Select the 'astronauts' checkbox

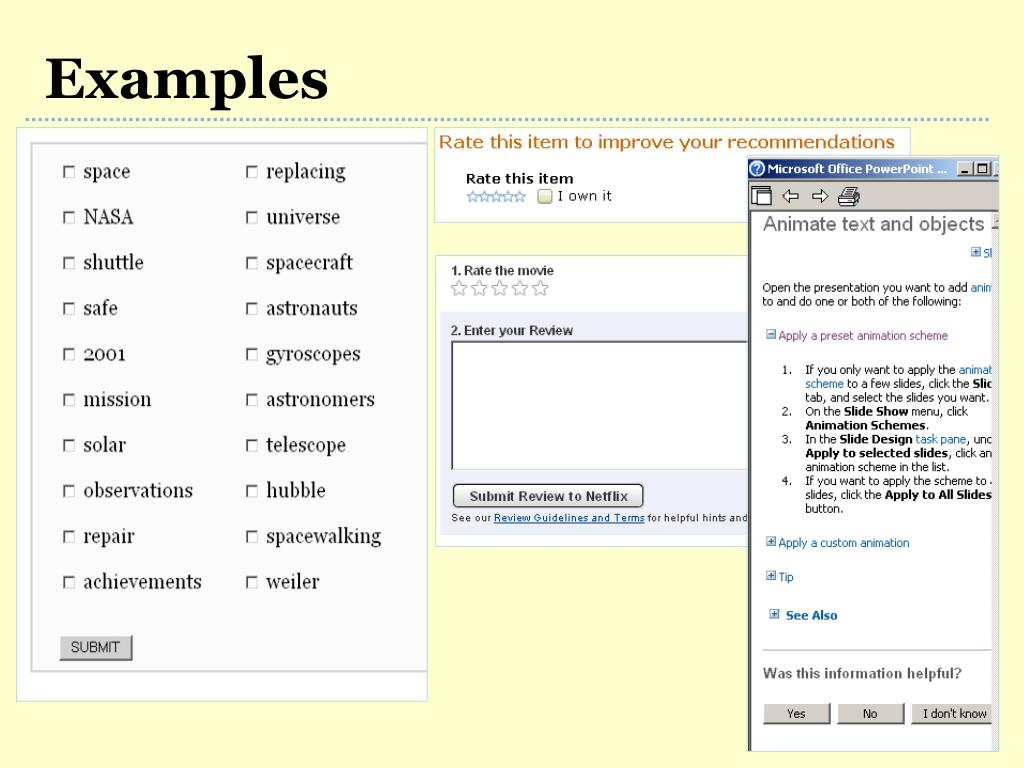pyautogui.click(x=251, y=309)
